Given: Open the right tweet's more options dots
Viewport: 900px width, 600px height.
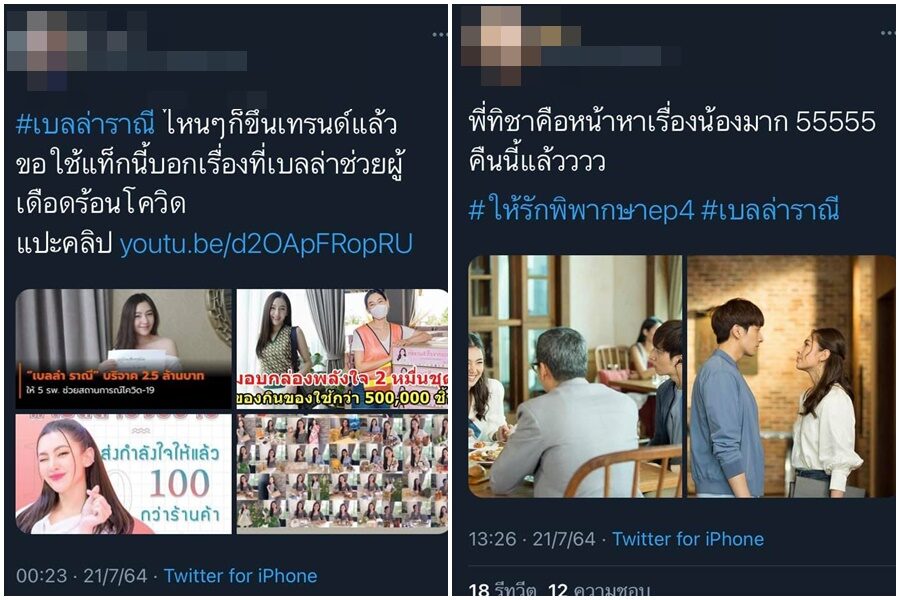Looking at the screenshot, I should click(x=888, y=34).
